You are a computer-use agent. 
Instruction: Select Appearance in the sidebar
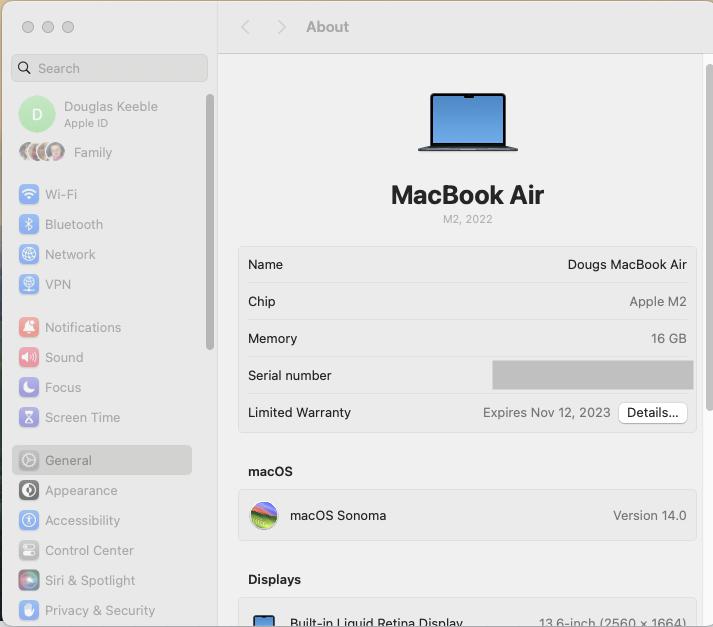[x=81, y=491]
